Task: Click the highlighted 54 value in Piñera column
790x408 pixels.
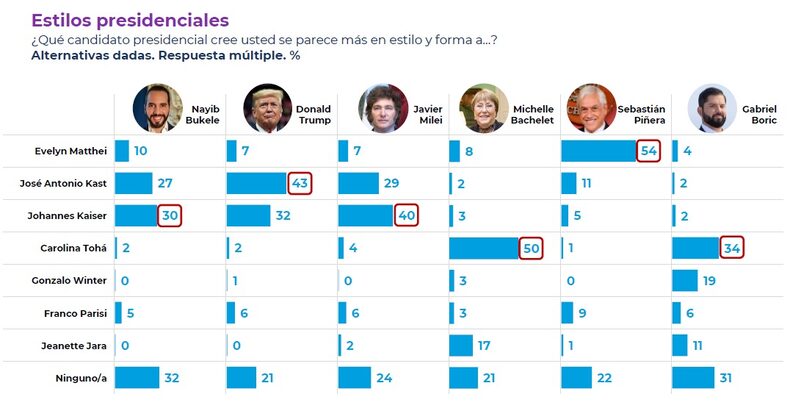Action: click(649, 151)
